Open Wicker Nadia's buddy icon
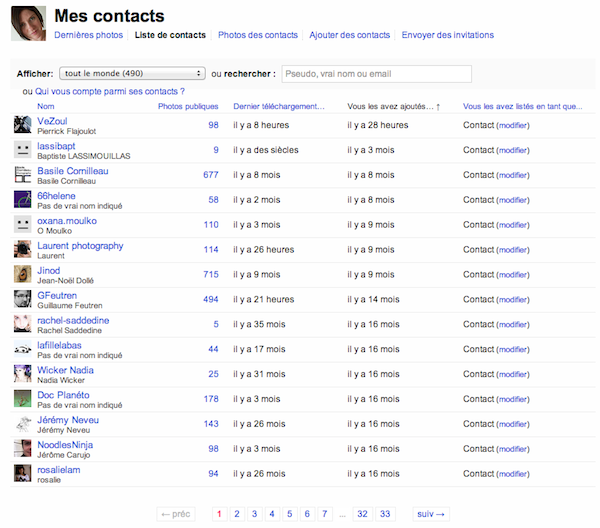 pos(23,373)
